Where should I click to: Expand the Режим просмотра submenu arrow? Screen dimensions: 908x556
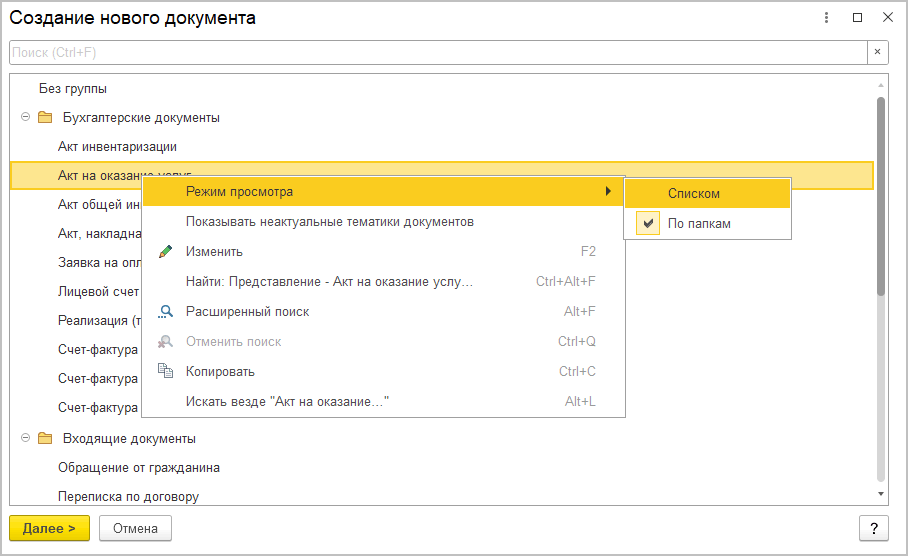(x=608, y=191)
